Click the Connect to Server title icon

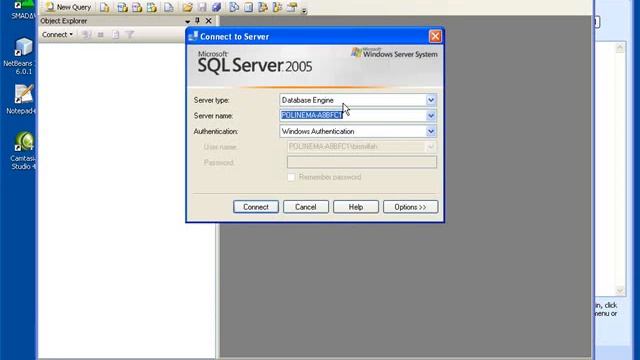tap(193, 36)
